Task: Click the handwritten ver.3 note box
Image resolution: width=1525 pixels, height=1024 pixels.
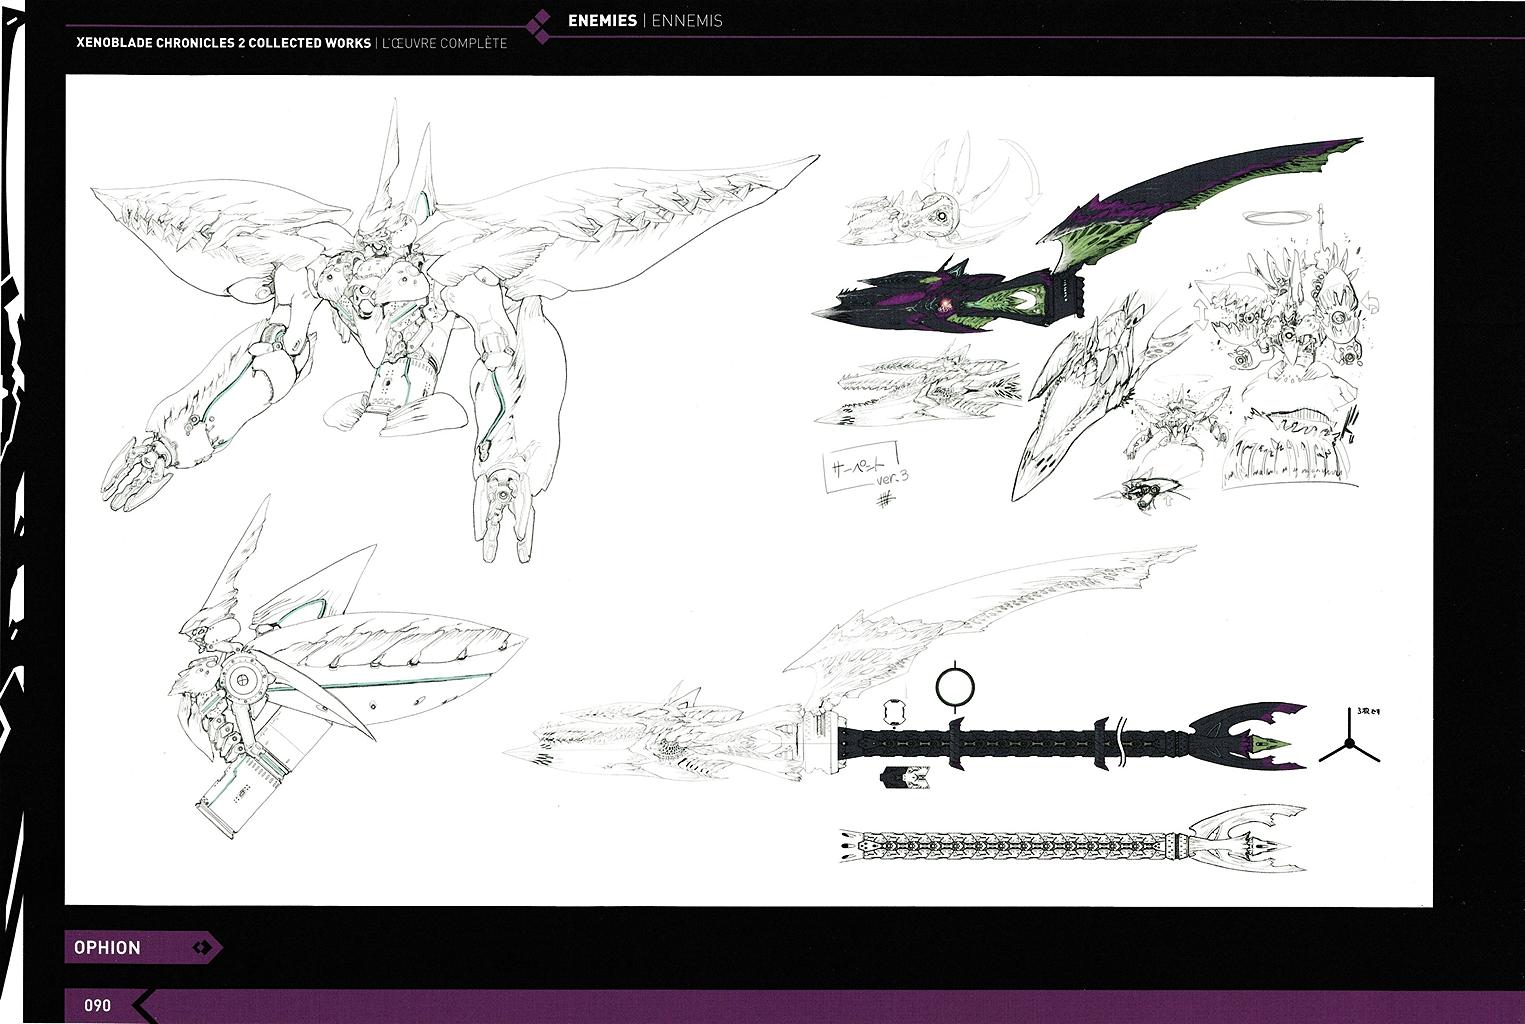Action: coord(860,467)
